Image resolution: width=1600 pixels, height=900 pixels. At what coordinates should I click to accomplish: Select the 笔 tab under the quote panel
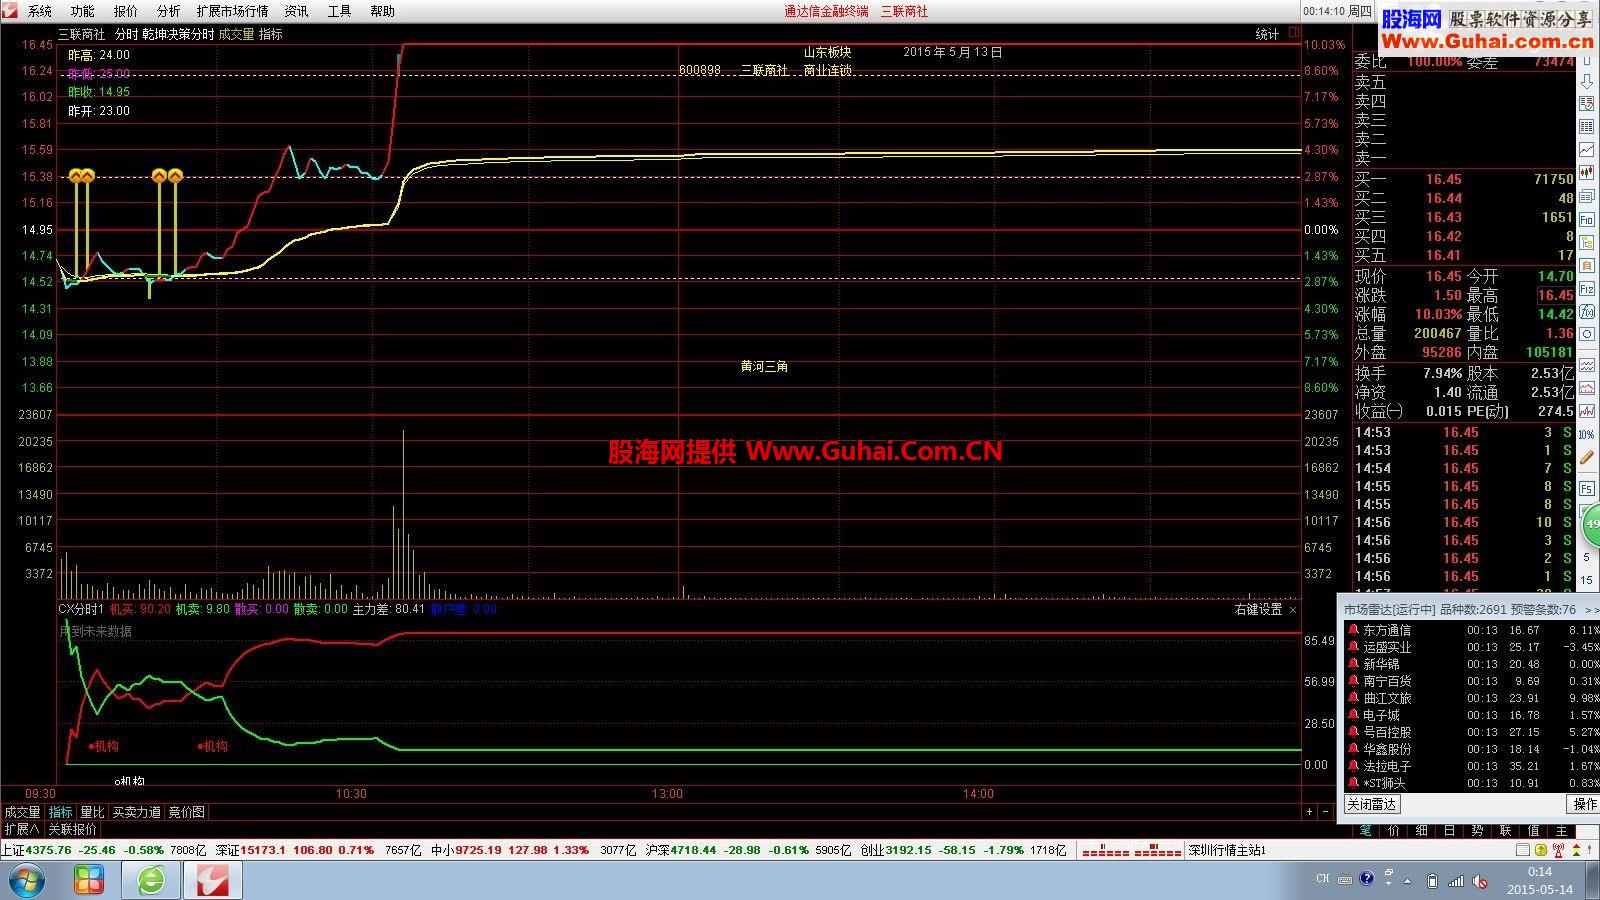(1365, 831)
